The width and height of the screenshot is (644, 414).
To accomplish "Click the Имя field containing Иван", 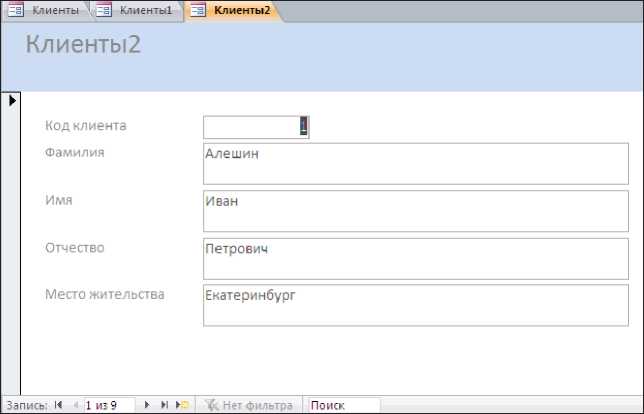I will (x=416, y=211).
